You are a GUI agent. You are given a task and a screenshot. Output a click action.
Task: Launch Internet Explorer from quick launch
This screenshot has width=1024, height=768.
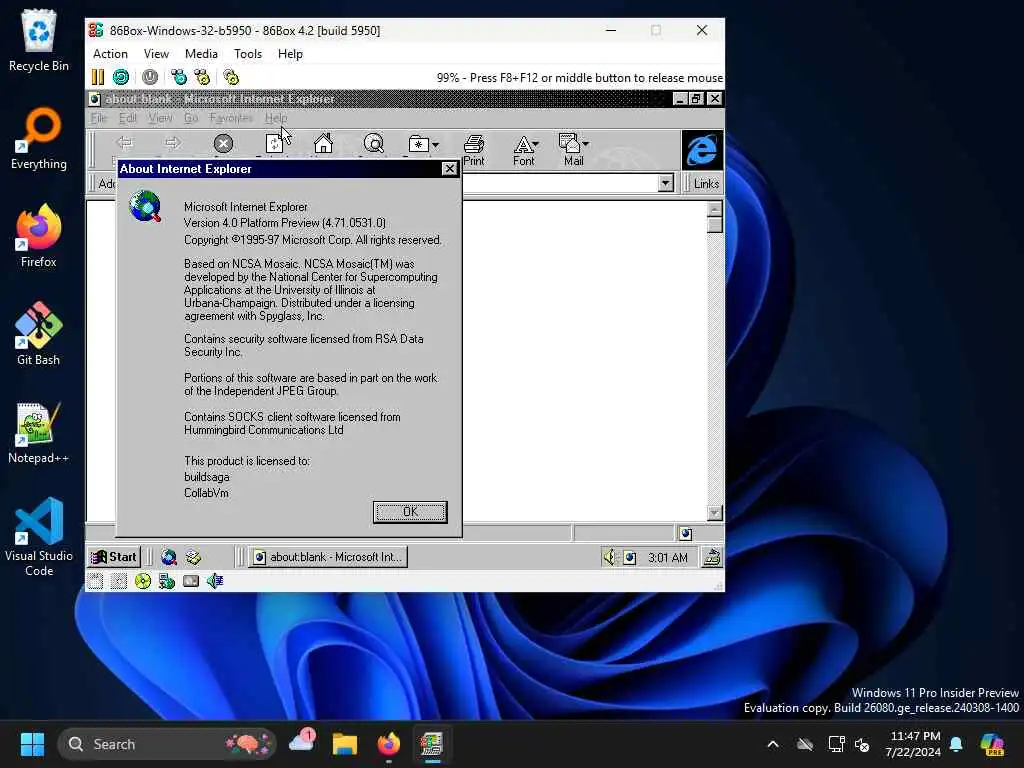pos(169,557)
